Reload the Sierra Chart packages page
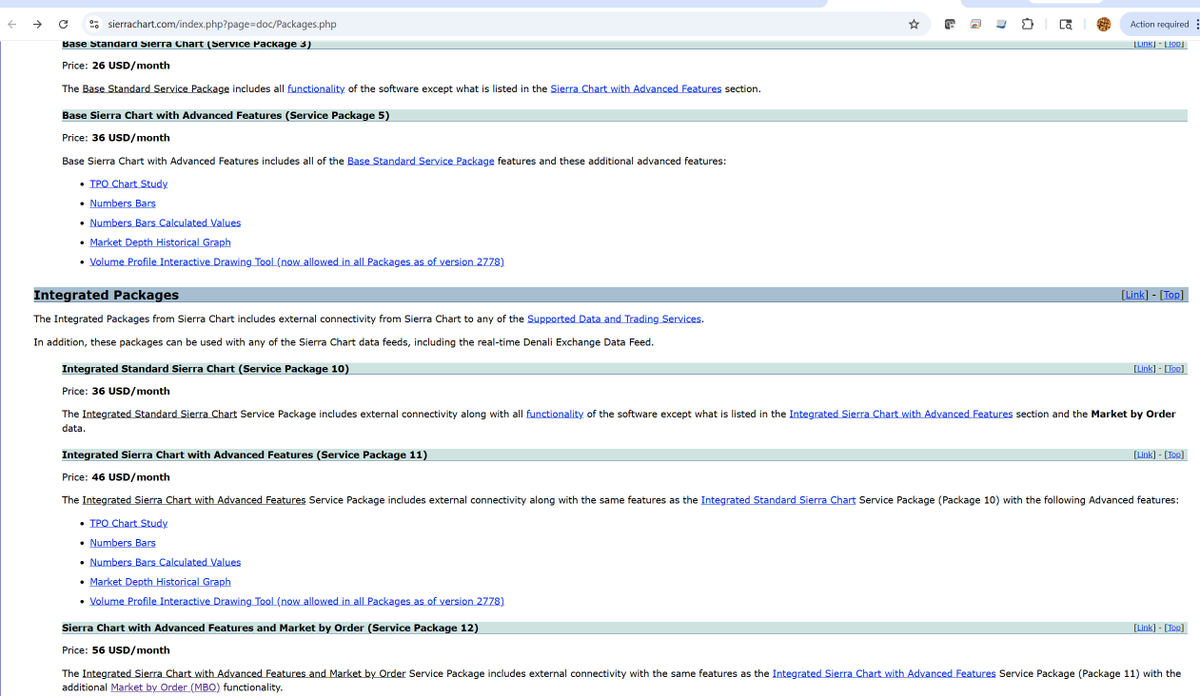This screenshot has width=1200, height=696. click(63, 24)
